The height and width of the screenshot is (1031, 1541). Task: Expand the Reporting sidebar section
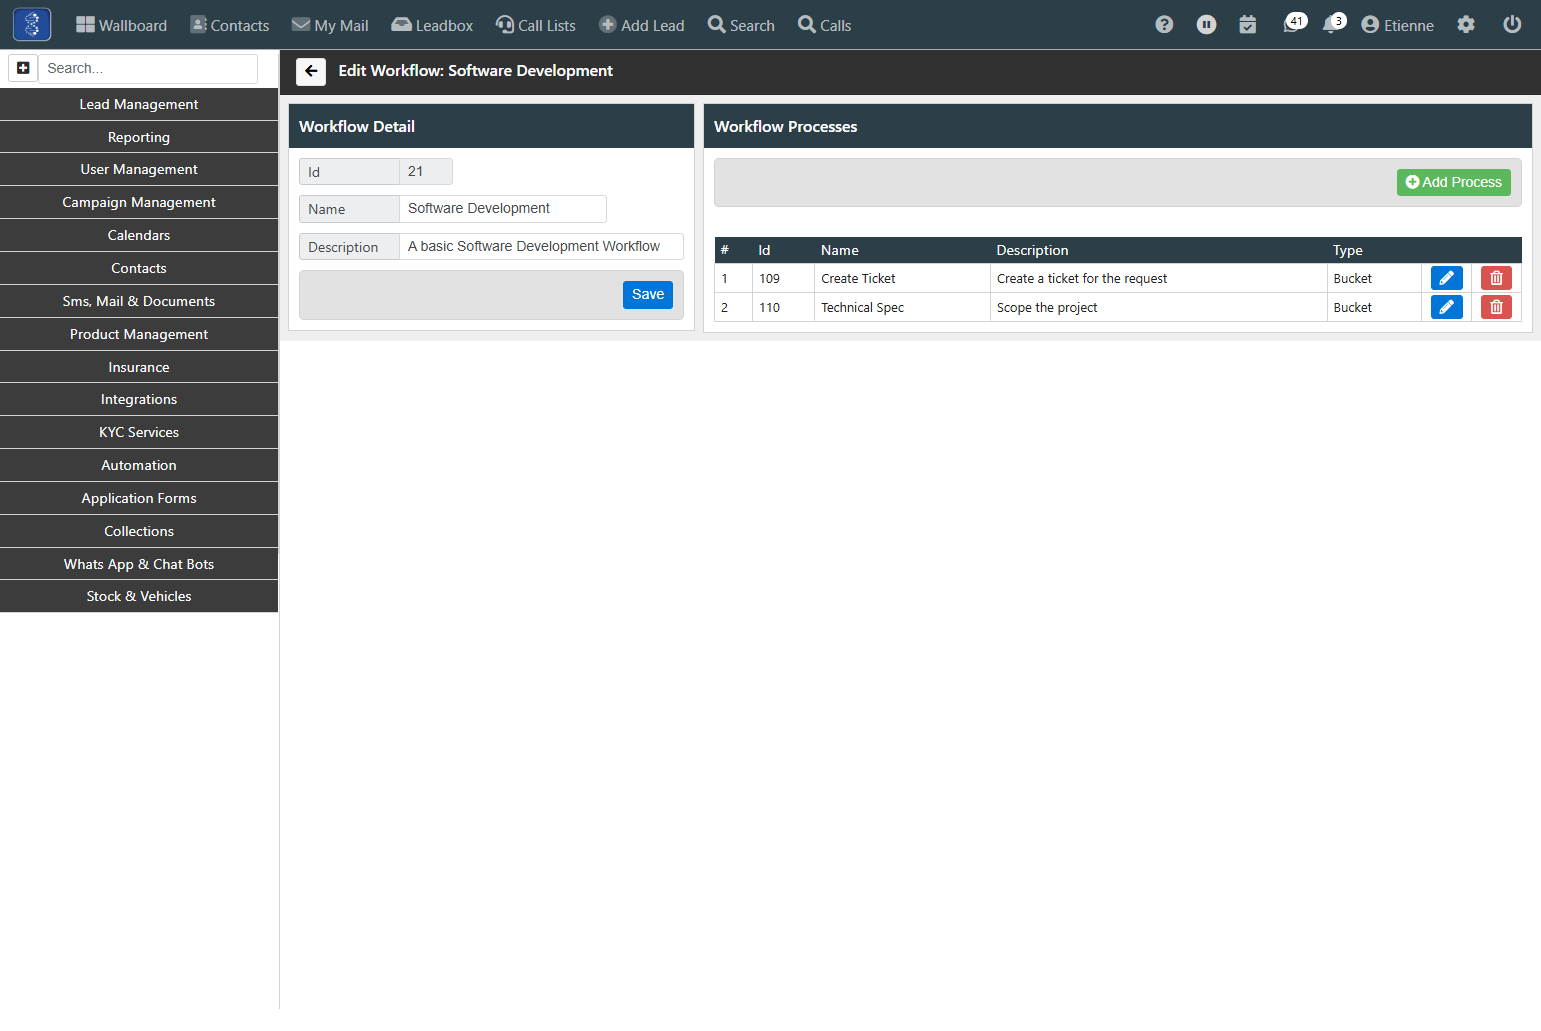coord(139,137)
